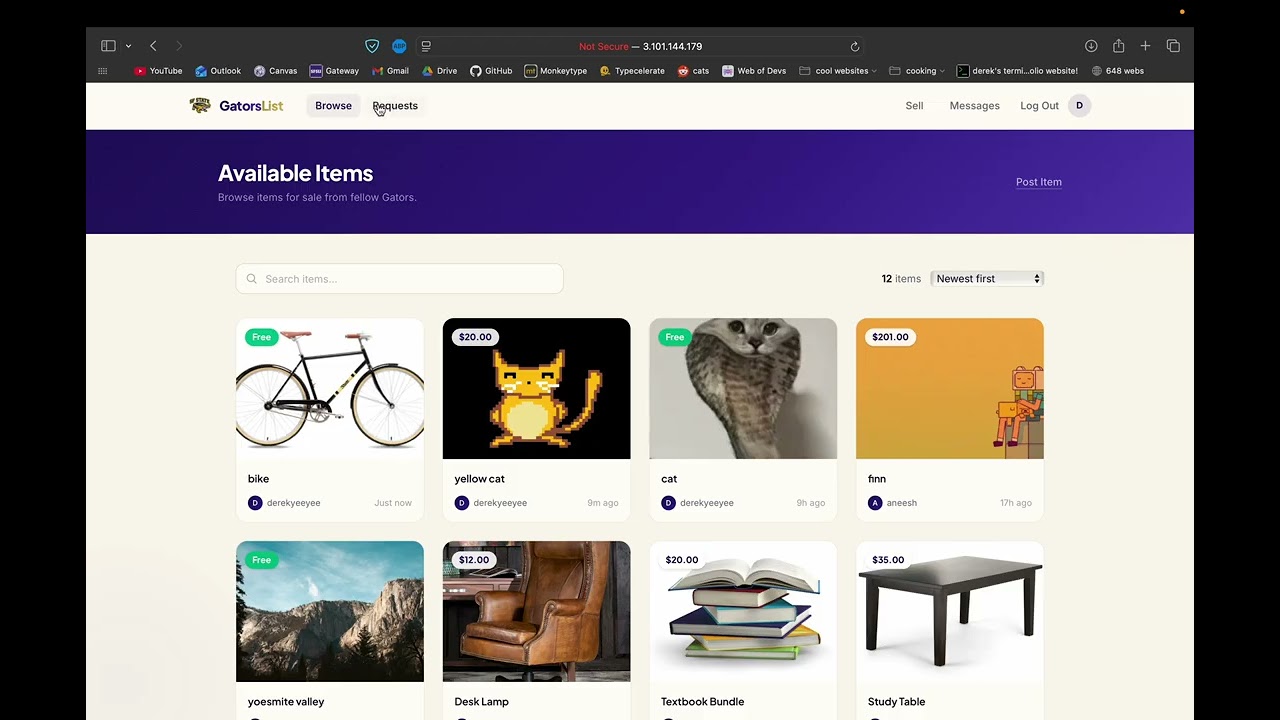
Task: Click the Log Out link
Action: click(x=1039, y=106)
